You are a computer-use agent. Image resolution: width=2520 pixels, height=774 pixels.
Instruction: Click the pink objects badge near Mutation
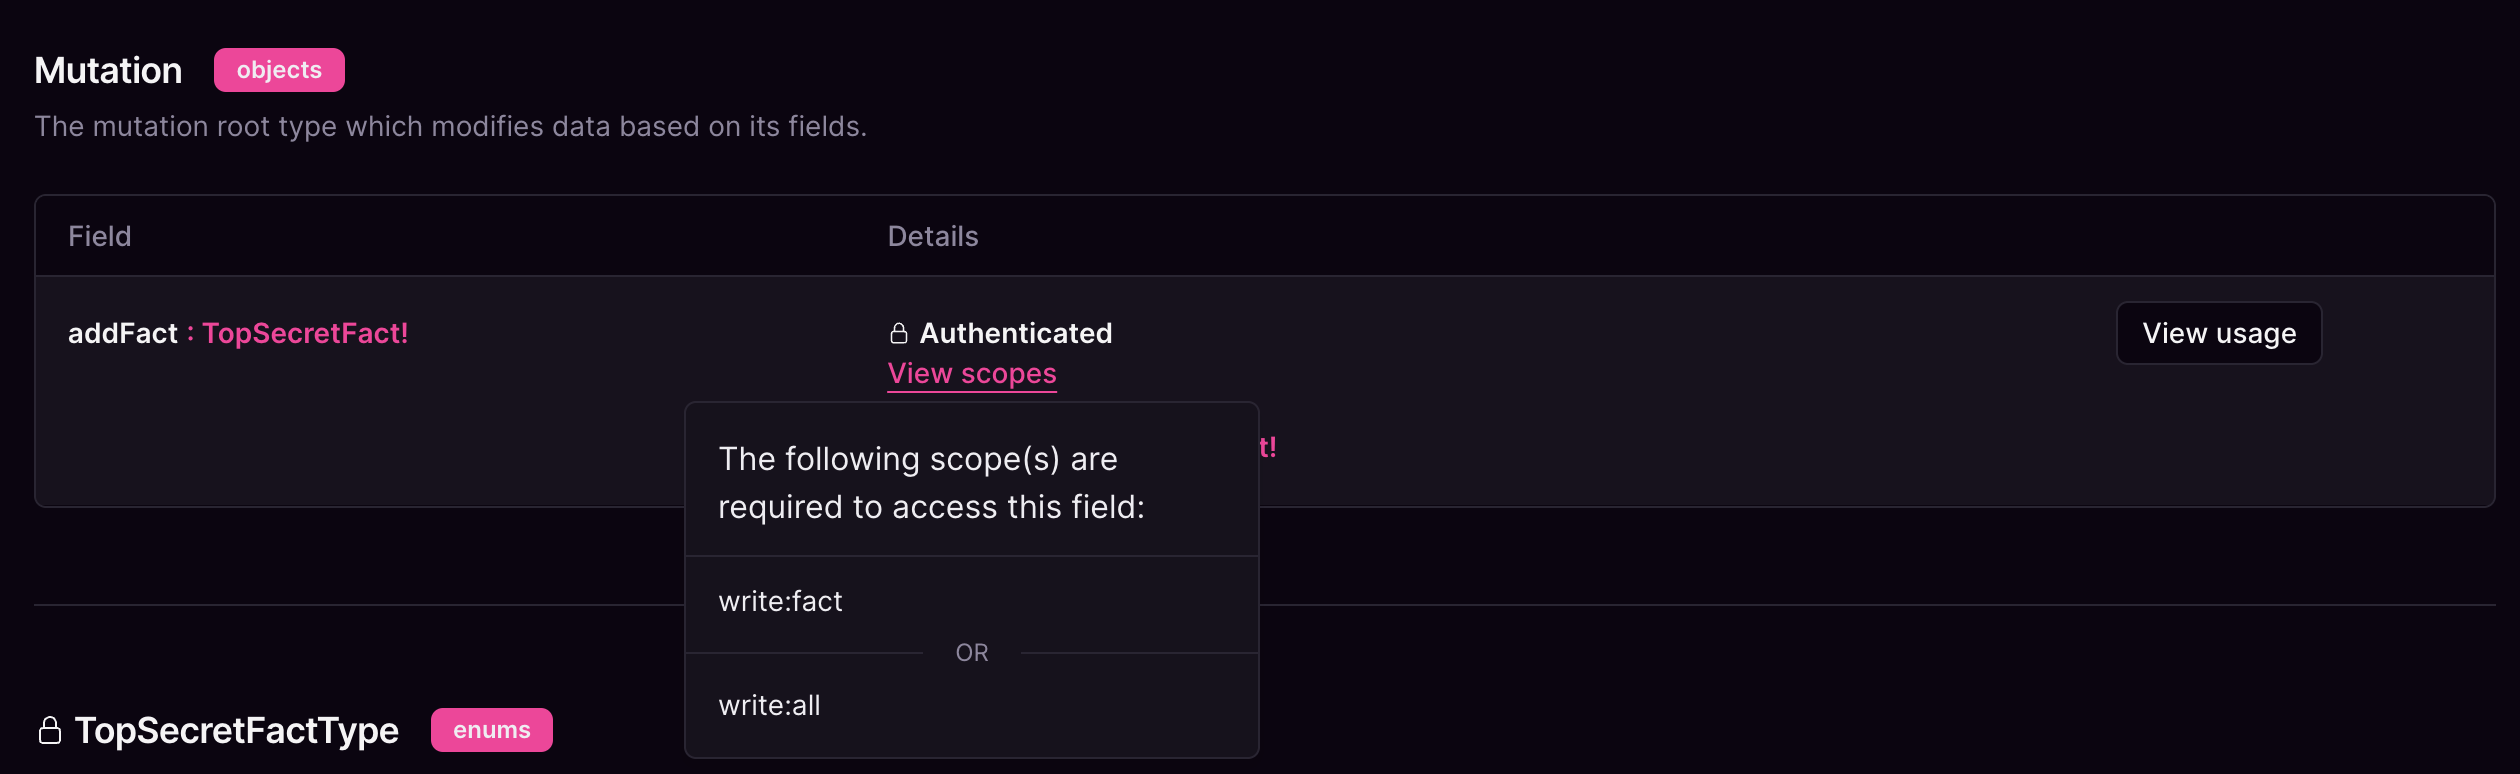click(x=278, y=70)
